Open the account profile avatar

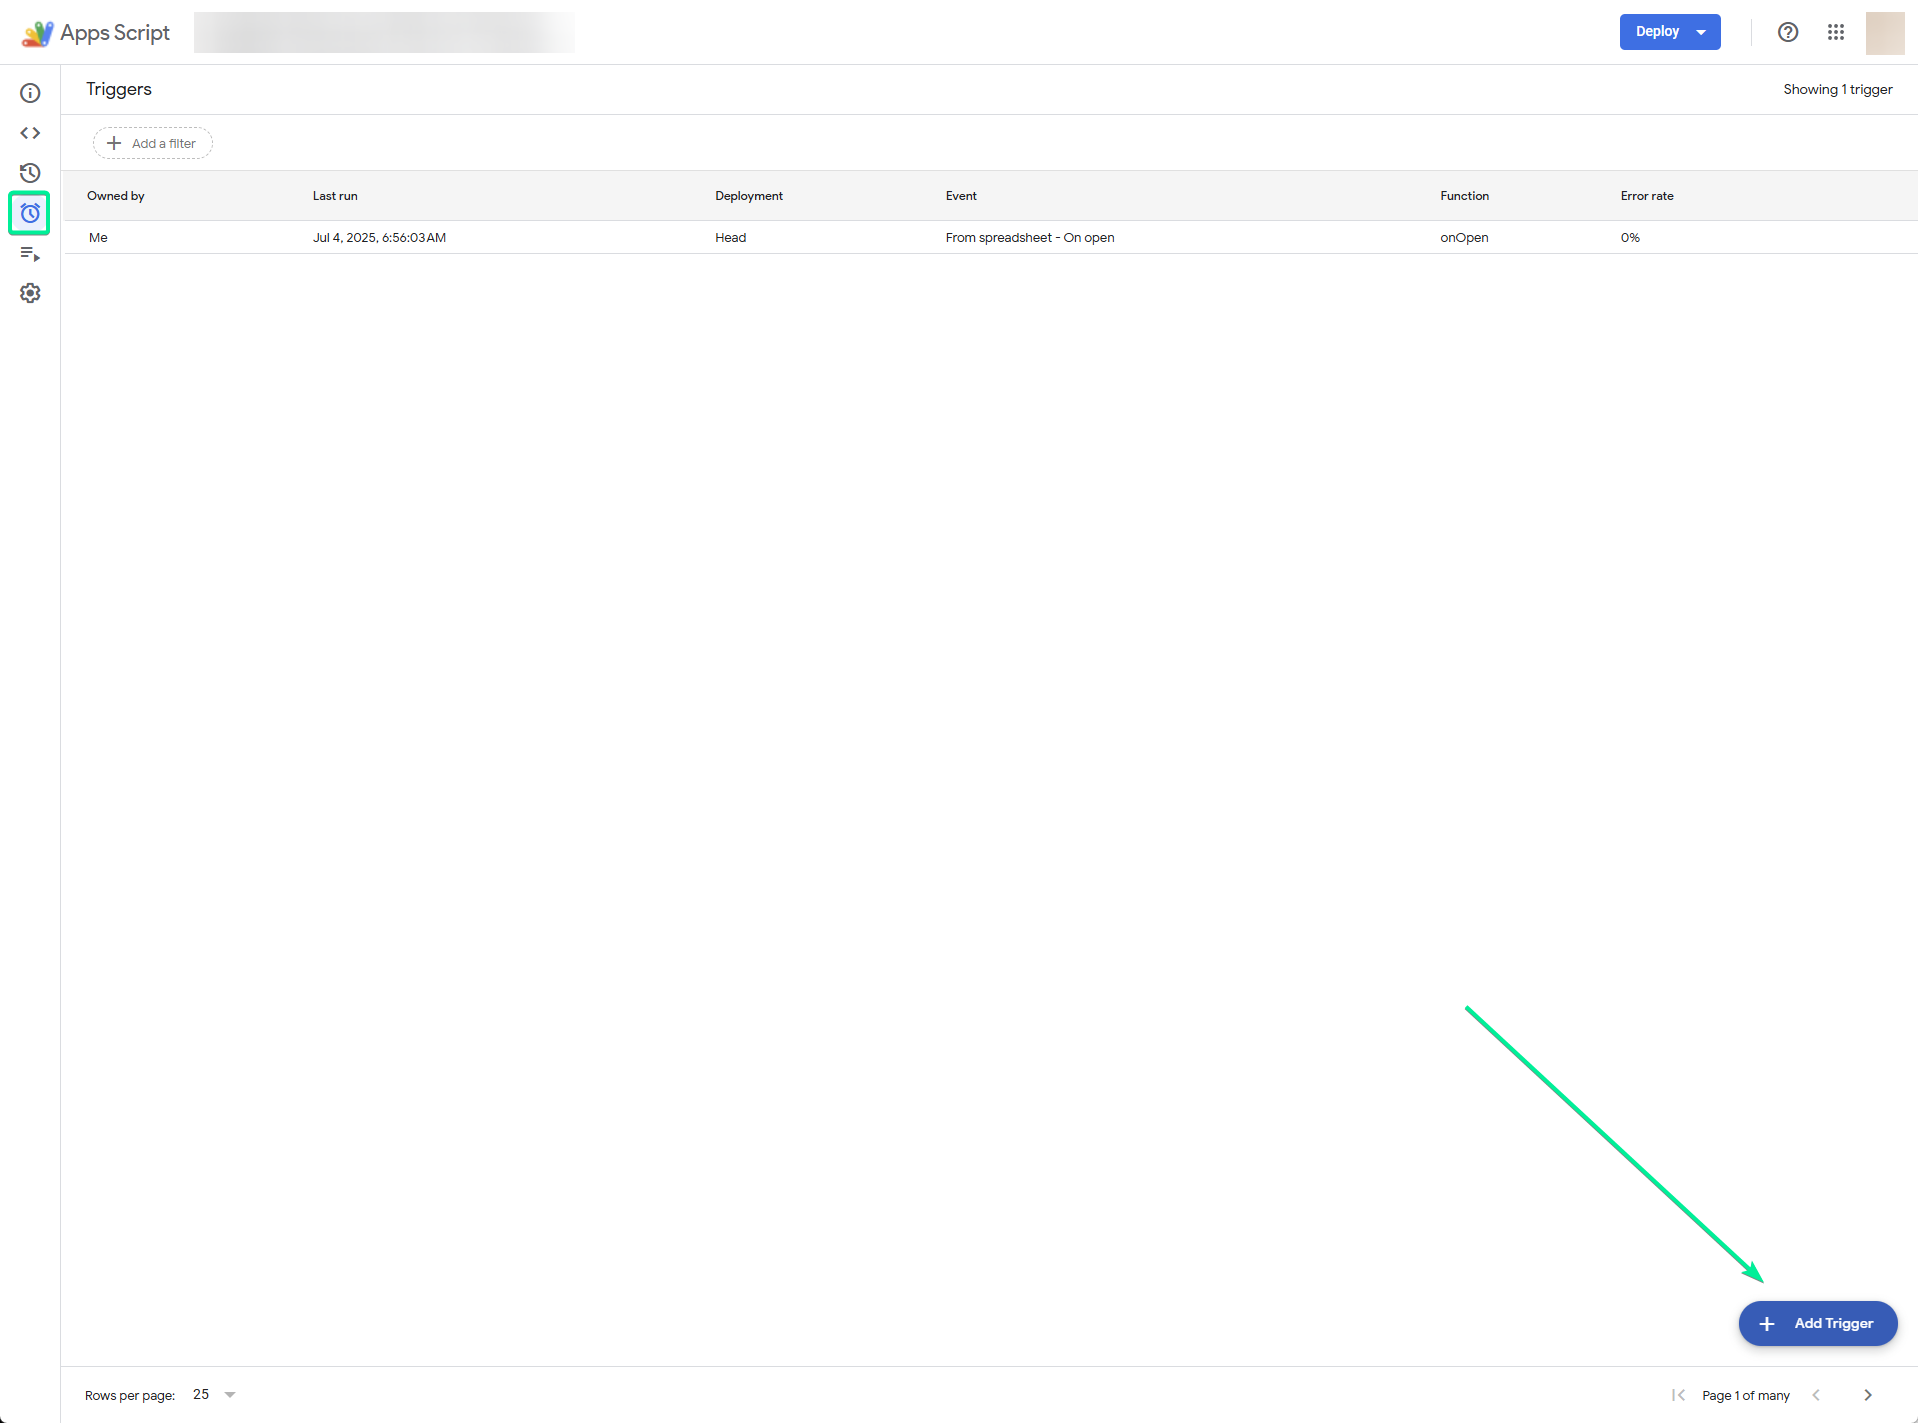point(1885,33)
